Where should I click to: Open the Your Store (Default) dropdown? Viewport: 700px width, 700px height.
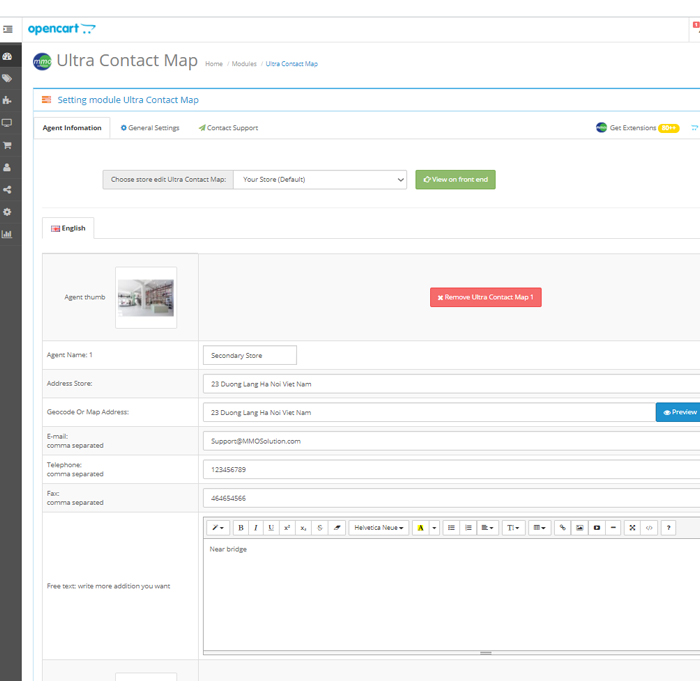320,179
